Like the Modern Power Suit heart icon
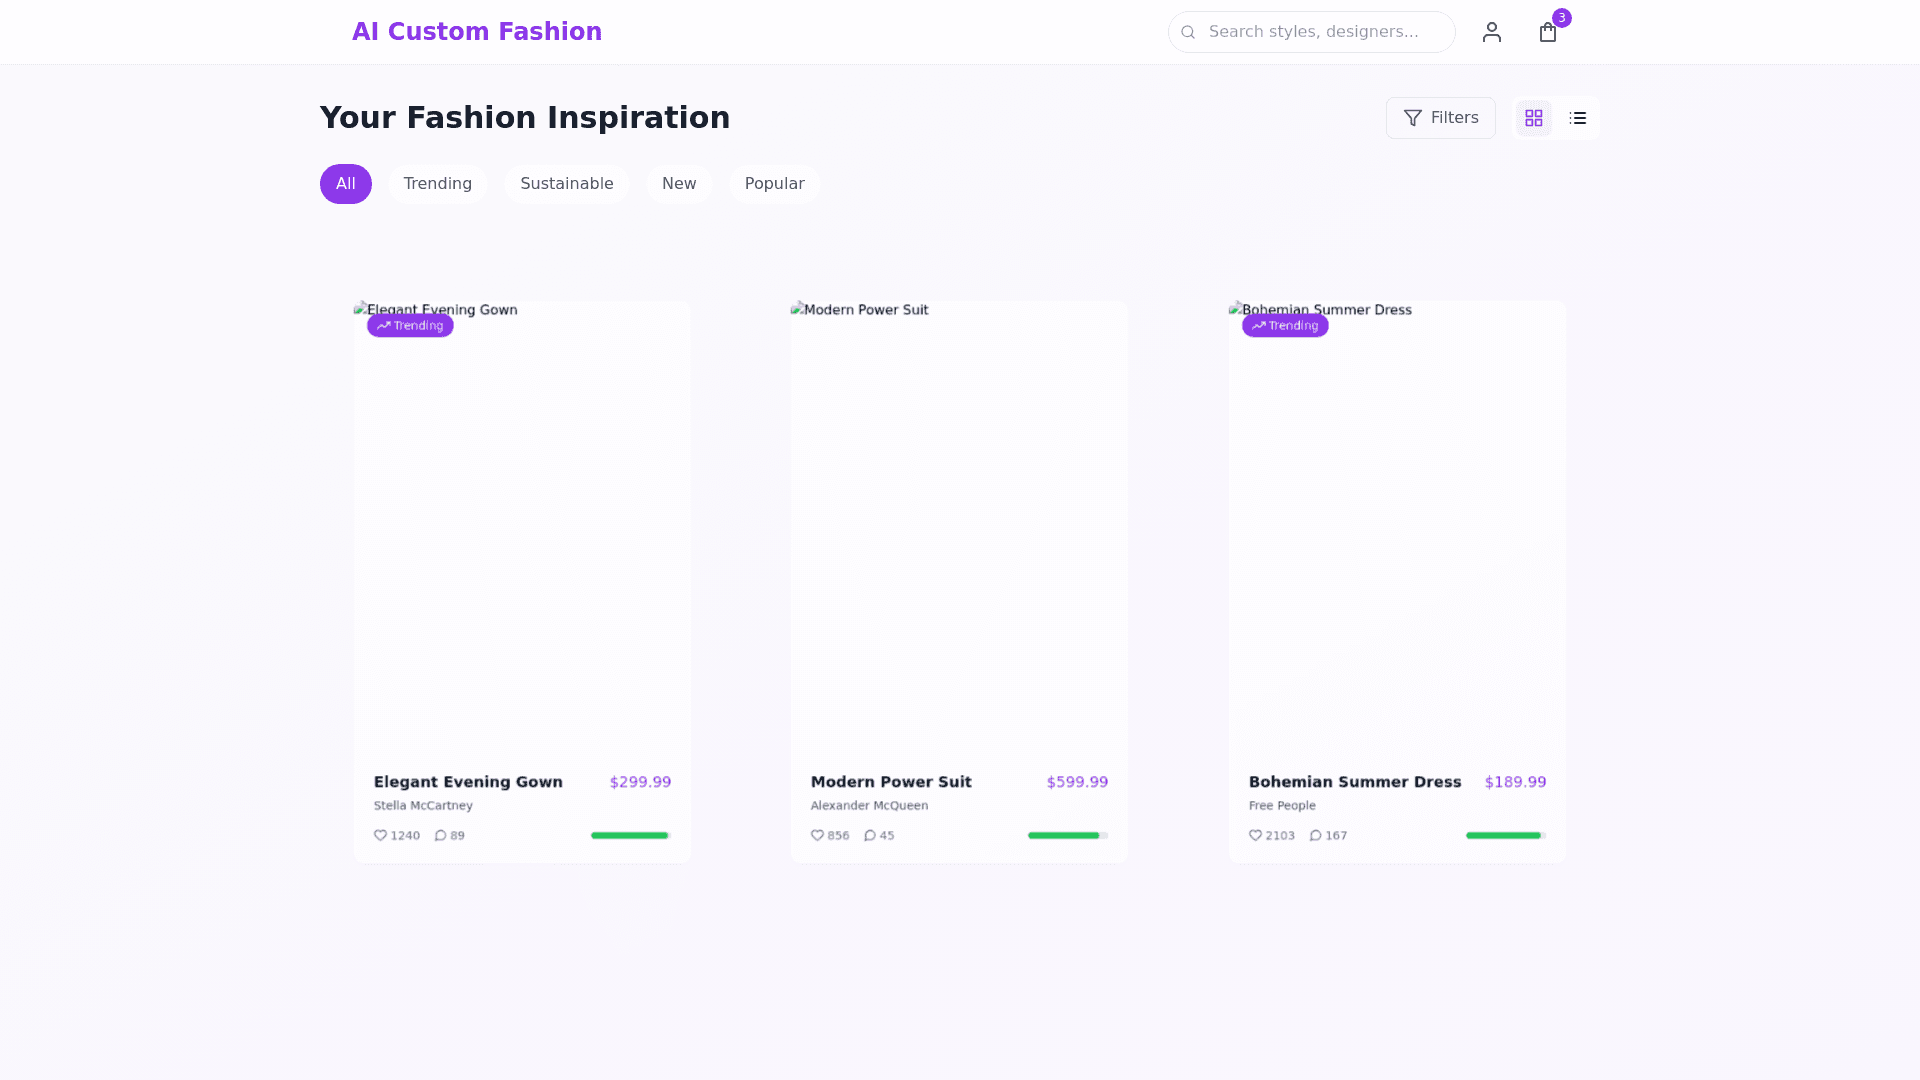The image size is (1920, 1080). [x=817, y=835]
